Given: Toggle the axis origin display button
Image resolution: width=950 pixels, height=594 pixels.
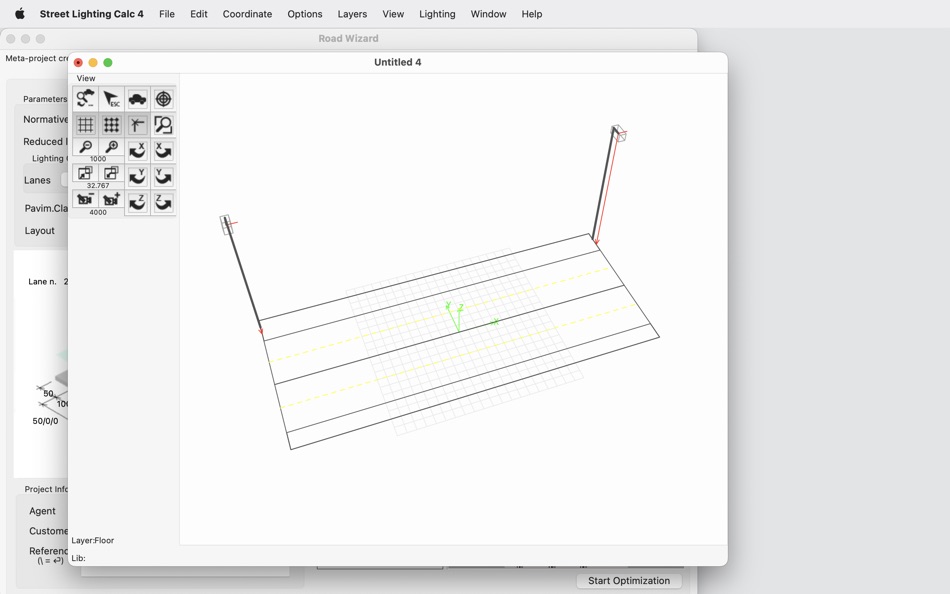Looking at the screenshot, I should click(138, 124).
